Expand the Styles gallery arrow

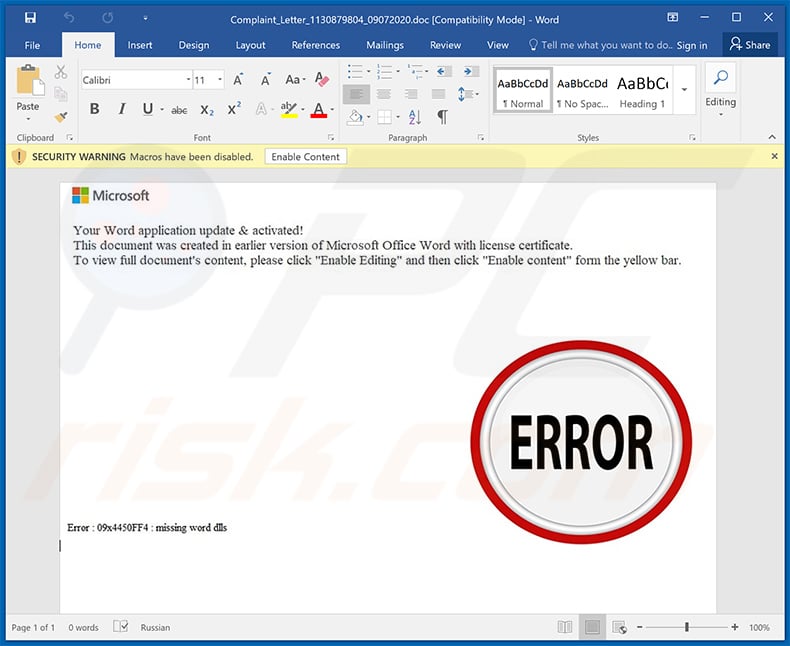684,90
